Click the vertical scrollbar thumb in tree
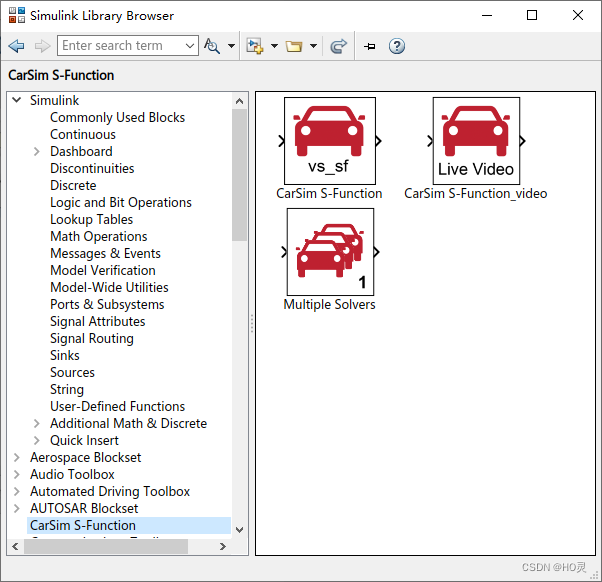This screenshot has height=582, width=602. click(x=240, y=175)
